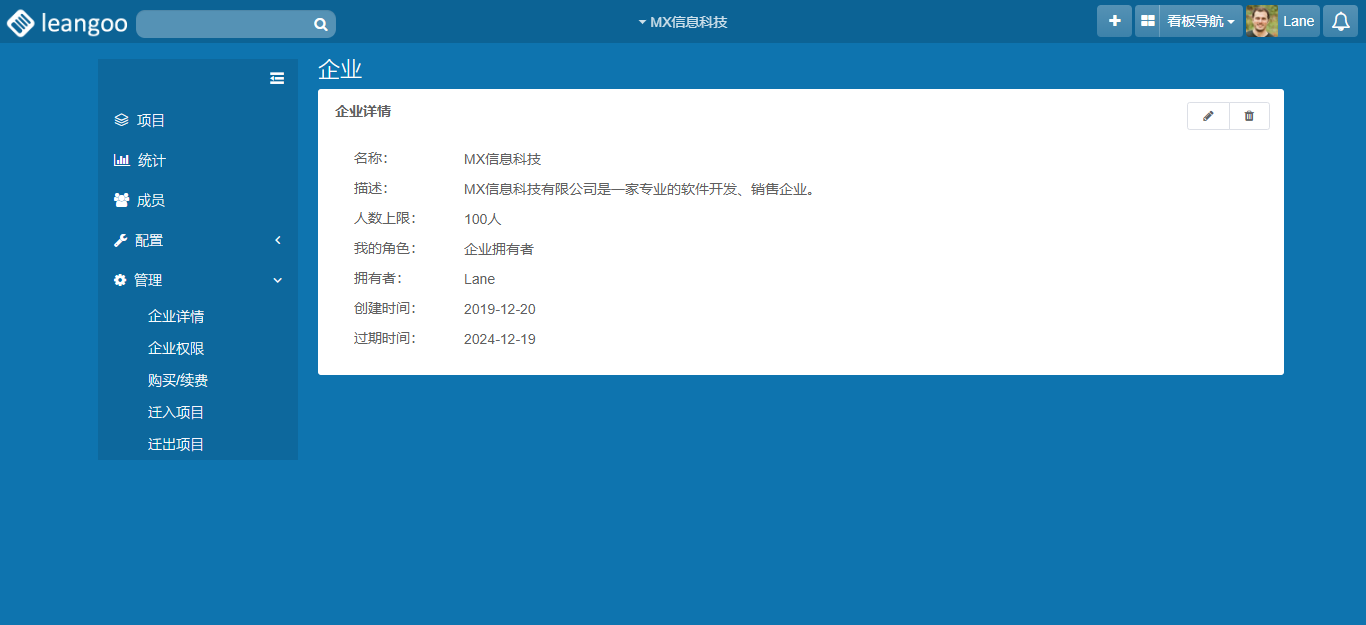Select 迁入项目 submenu item
This screenshot has width=1366, height=625.
[x=176, y=412]
